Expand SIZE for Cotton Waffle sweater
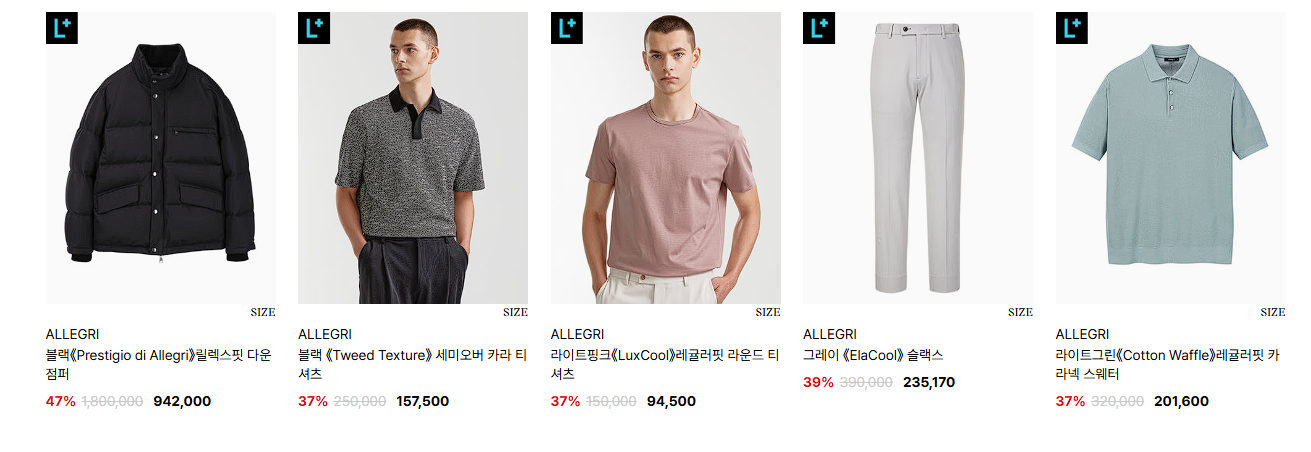The image size is (1311, 452). pos(1273,312)
